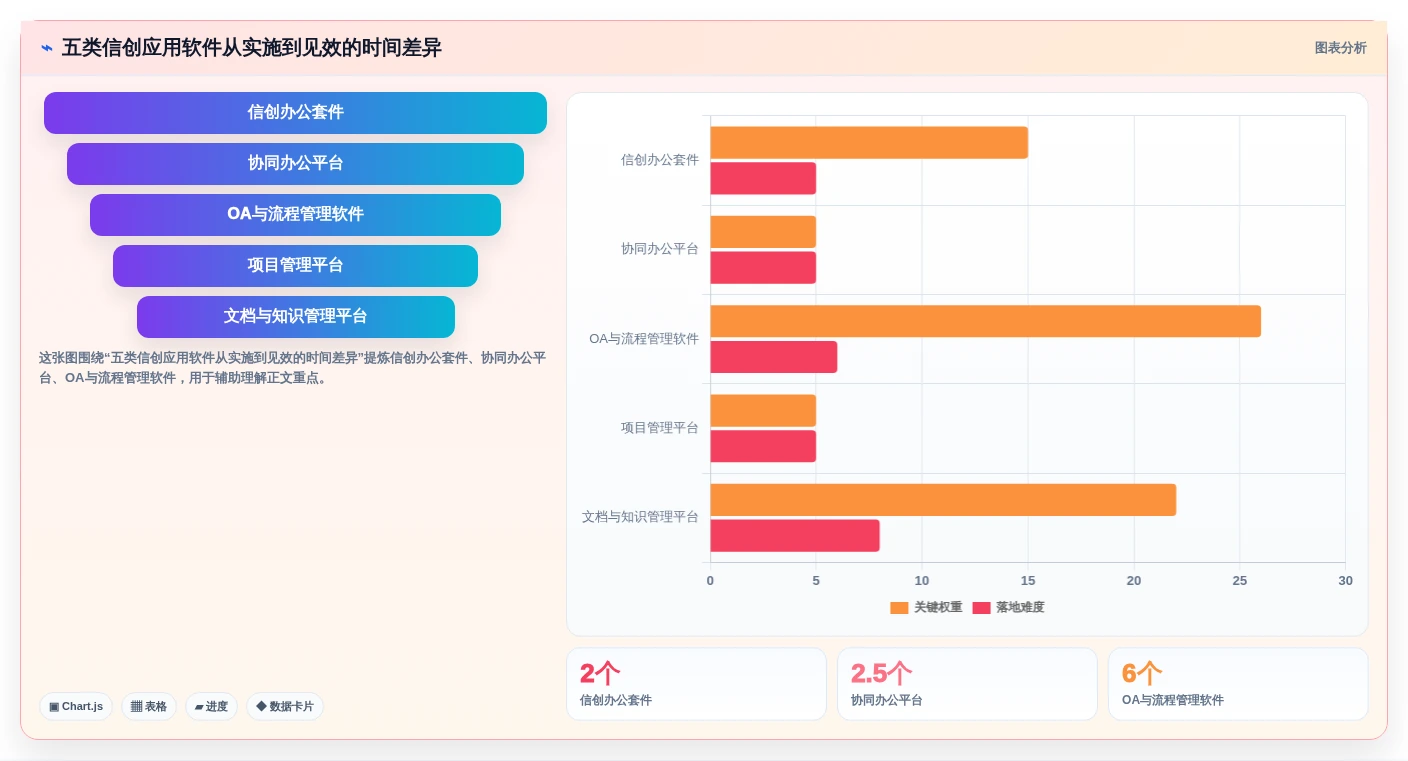This screenshot has width=1408, height=761.
Task: Select the 文档与知识管理平台 funnel bar
Action: point(295,317)
